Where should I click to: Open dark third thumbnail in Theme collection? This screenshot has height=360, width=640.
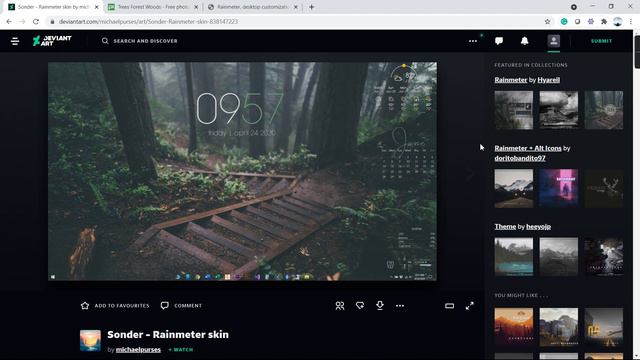604,257
